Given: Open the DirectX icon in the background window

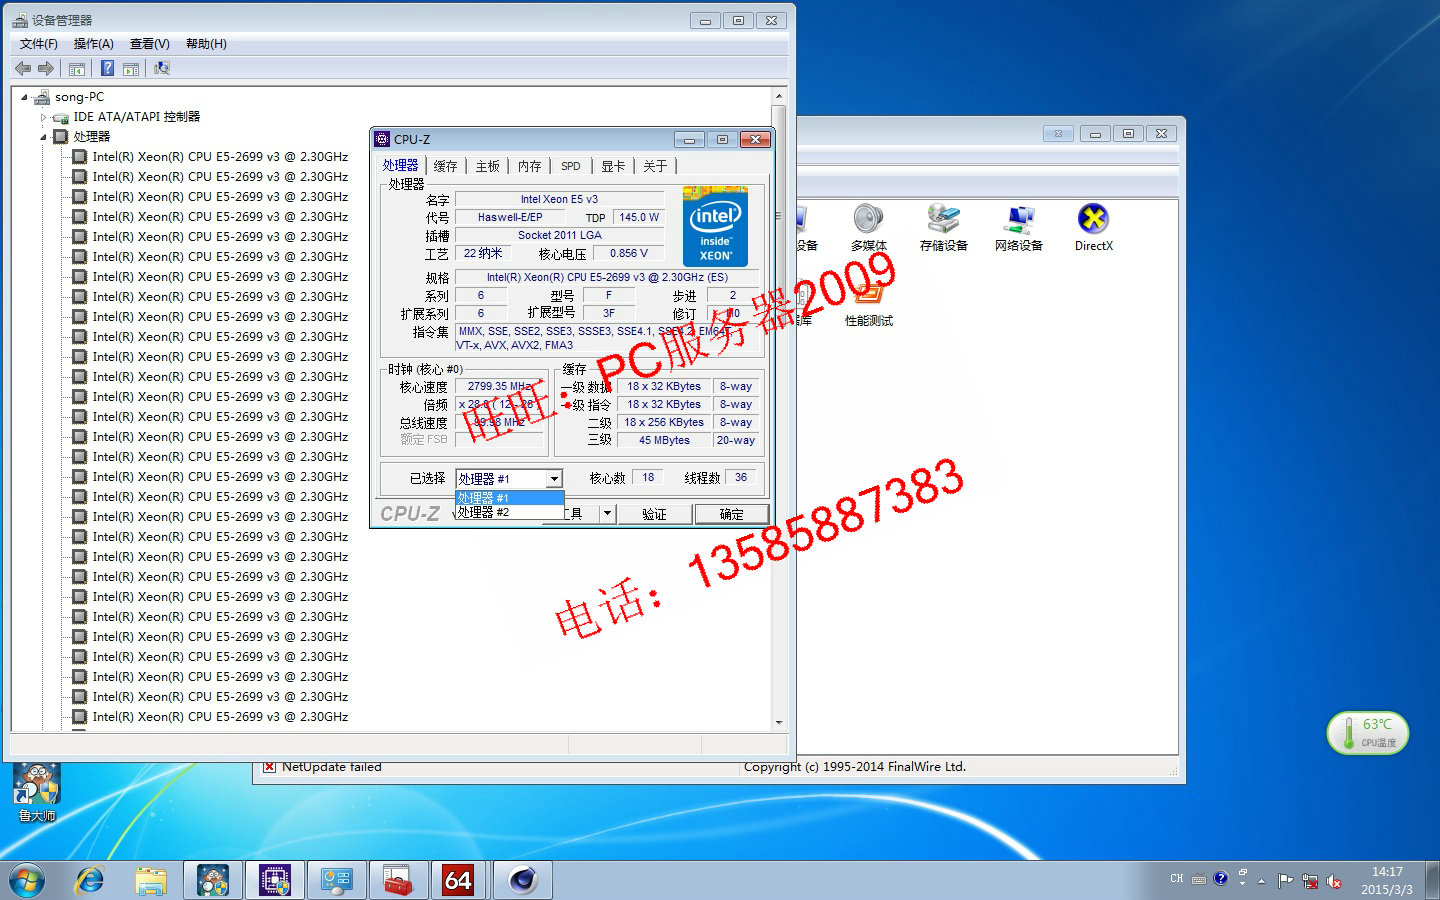Looking at the screenshot, I should coord(1093,227).
